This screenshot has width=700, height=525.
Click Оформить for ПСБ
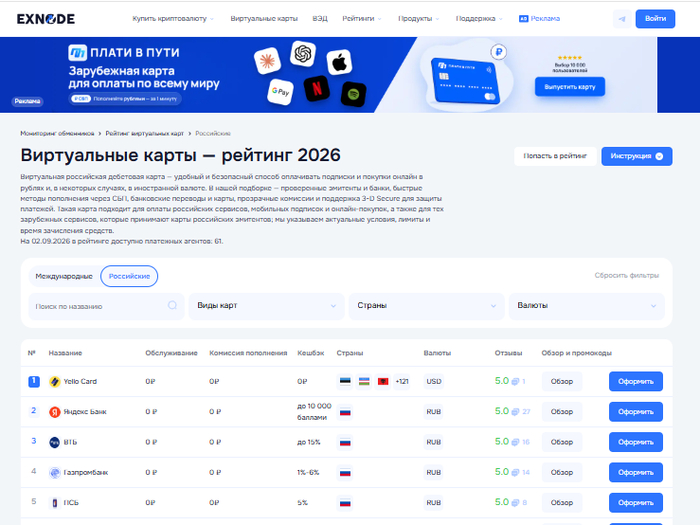tap(636, 503)
